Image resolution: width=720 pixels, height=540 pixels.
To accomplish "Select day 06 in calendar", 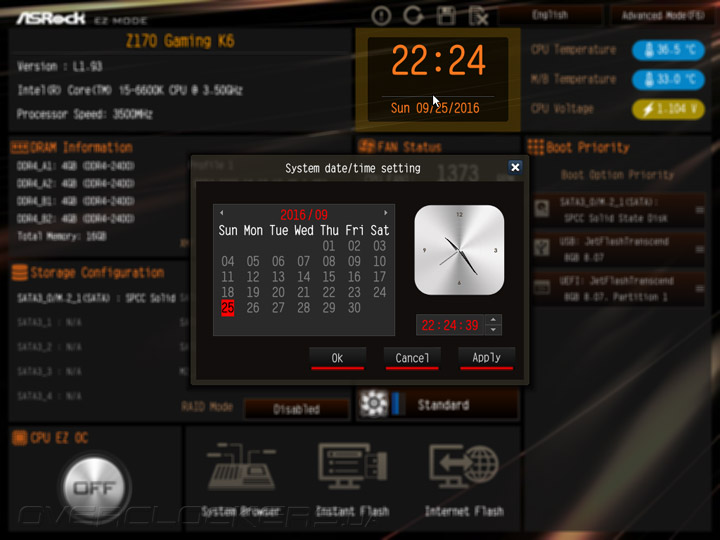I will click(x=278, y=261).
